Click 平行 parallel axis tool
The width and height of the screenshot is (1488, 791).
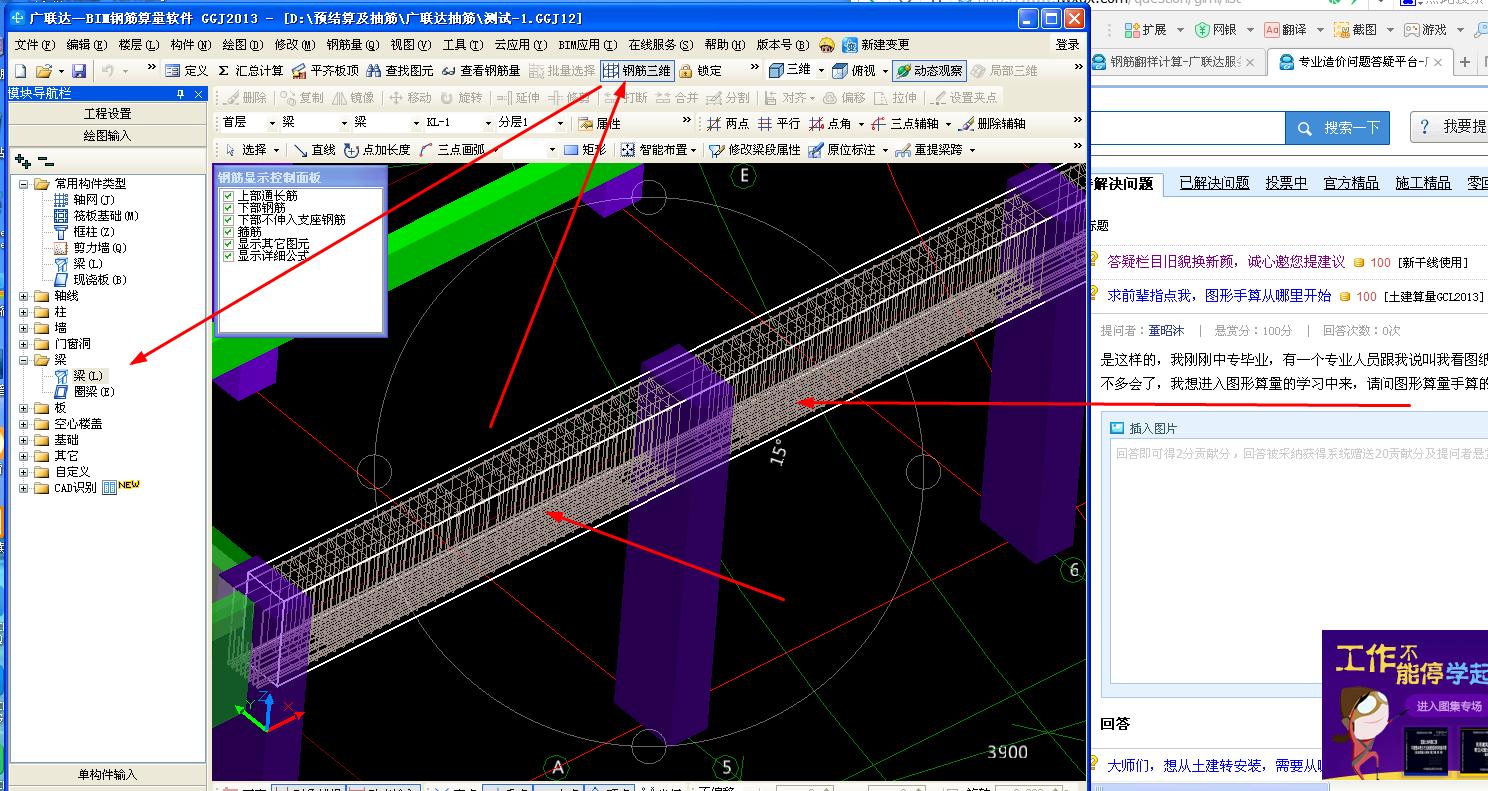[779, 124]
